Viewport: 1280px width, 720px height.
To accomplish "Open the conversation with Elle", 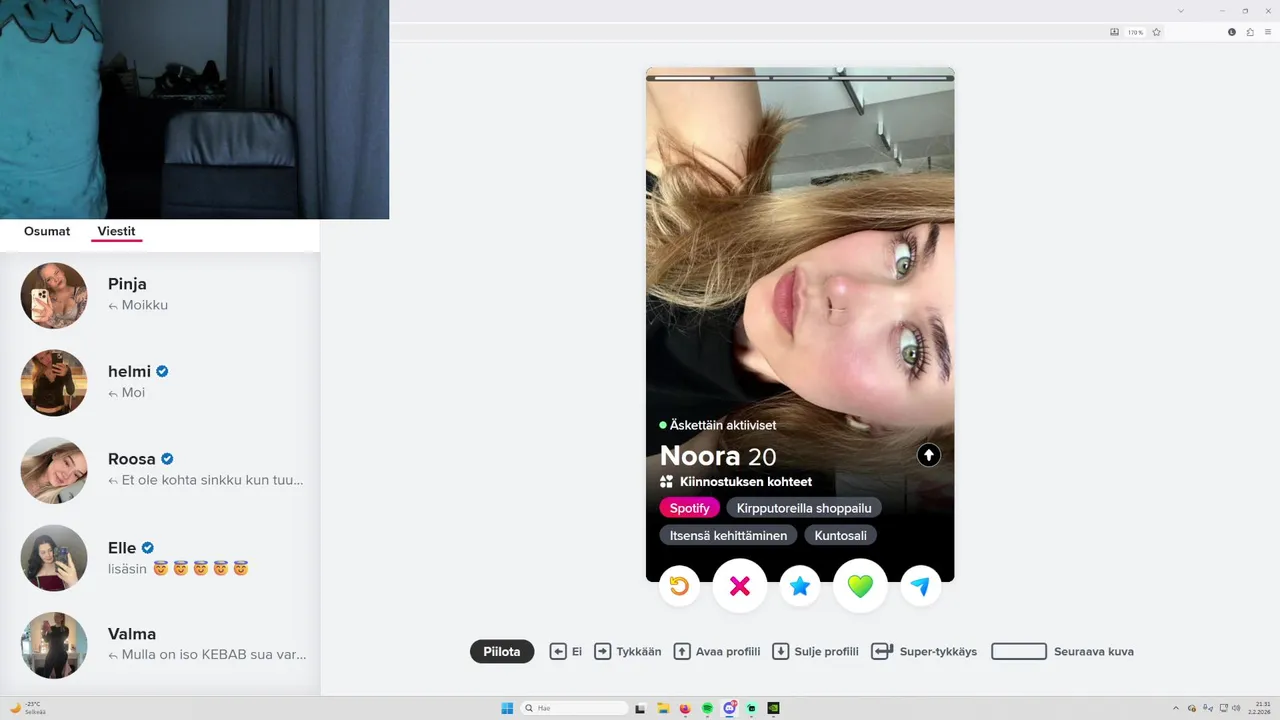I will point(160,558).
